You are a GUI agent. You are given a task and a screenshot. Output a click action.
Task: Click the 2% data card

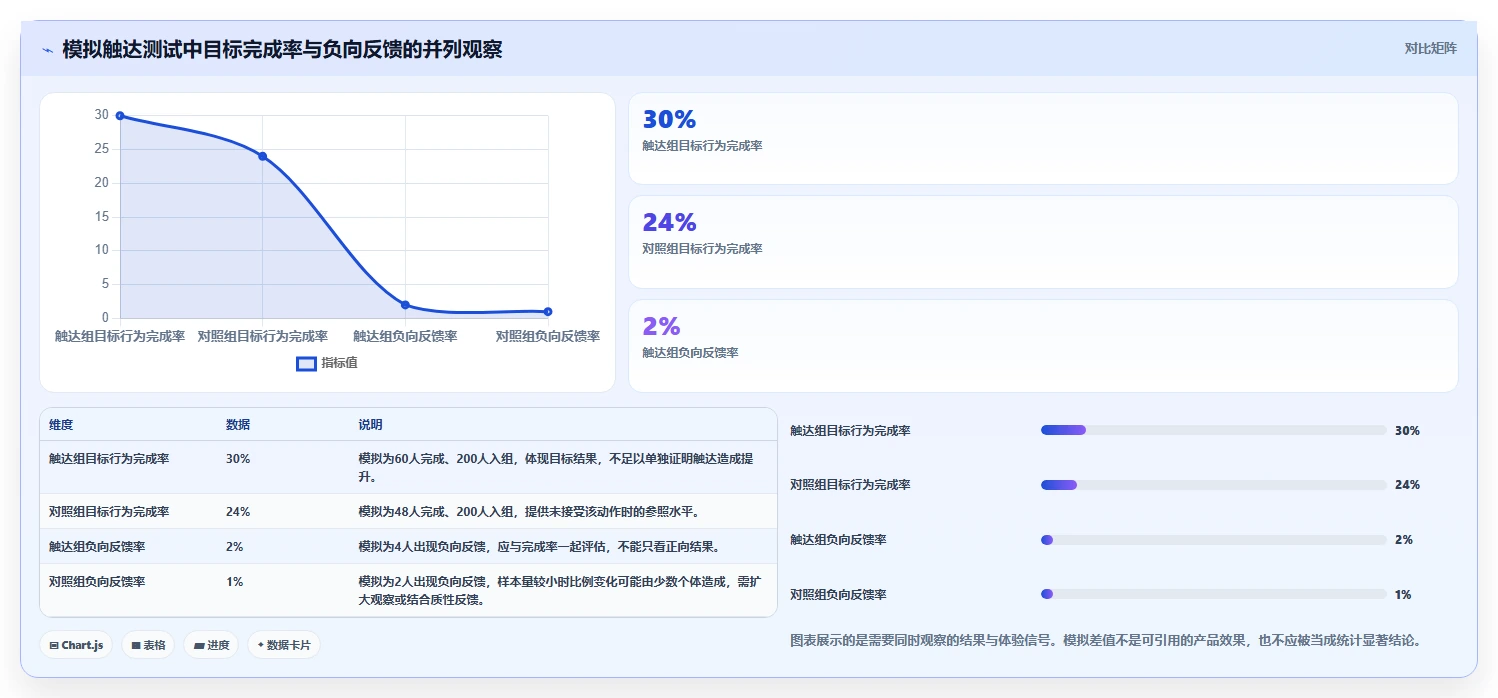(x=1043, y=346)
